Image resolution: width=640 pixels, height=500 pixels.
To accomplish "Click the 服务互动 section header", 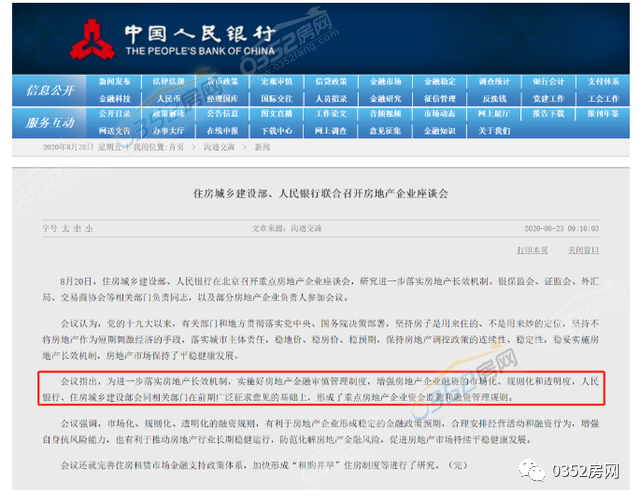I will 50,122.
